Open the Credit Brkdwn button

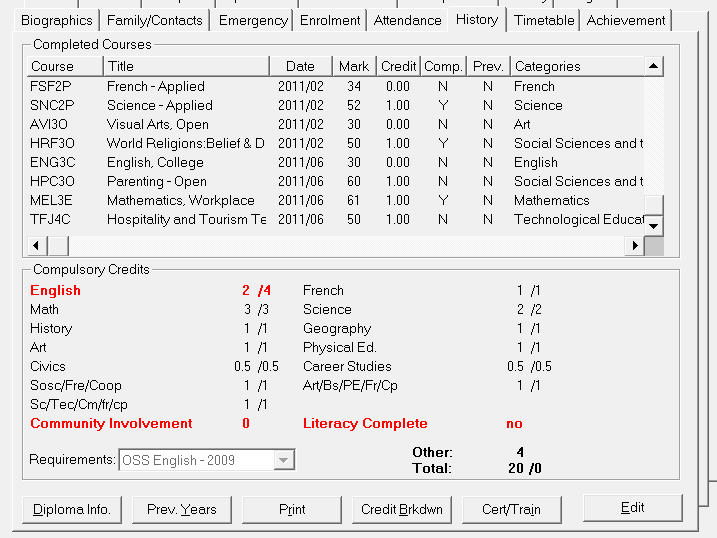[402, 509]
